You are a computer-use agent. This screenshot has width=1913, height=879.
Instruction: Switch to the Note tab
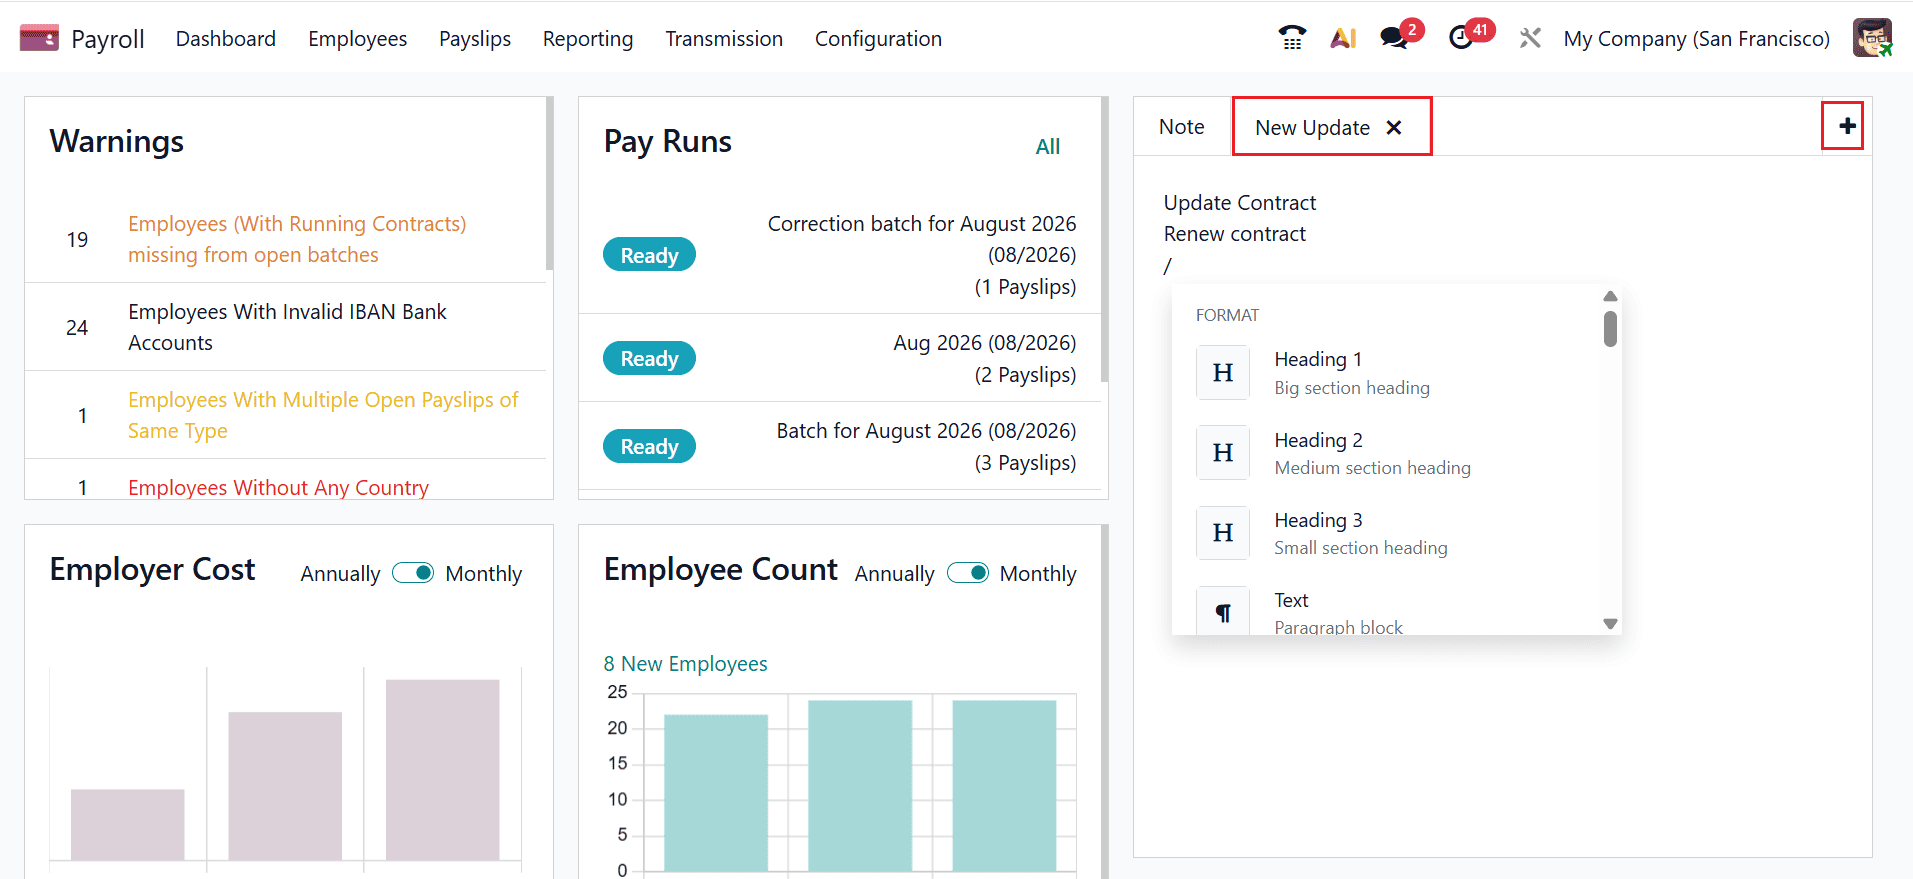coord(1181,127)
